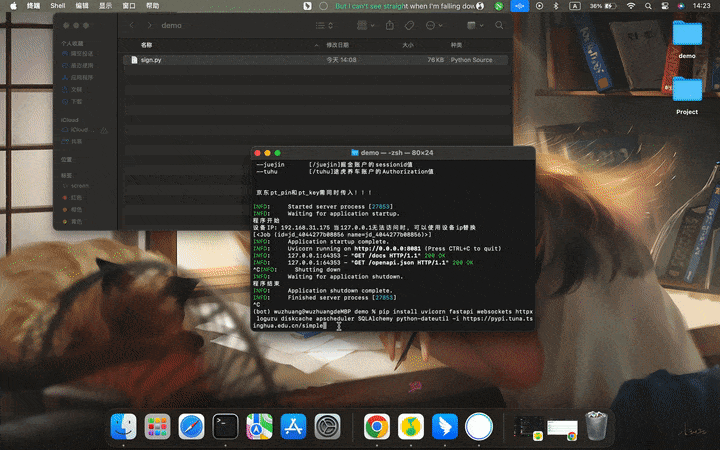Open the 窗口 menu

click(129, 6)
